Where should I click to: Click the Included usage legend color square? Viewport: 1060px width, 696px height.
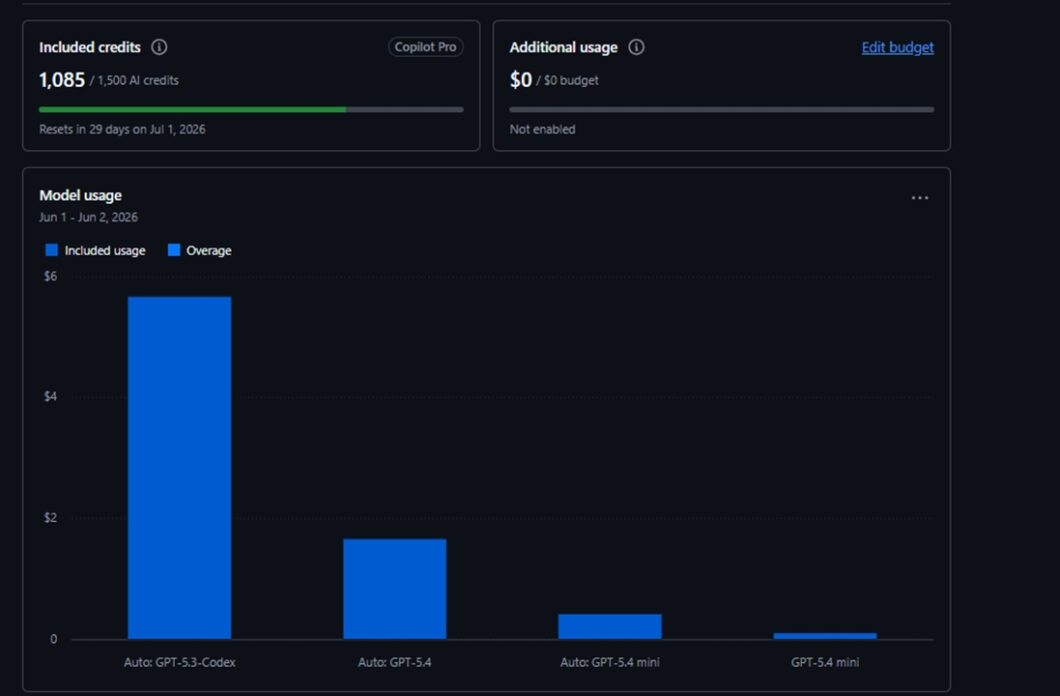(x=51, y=250)
